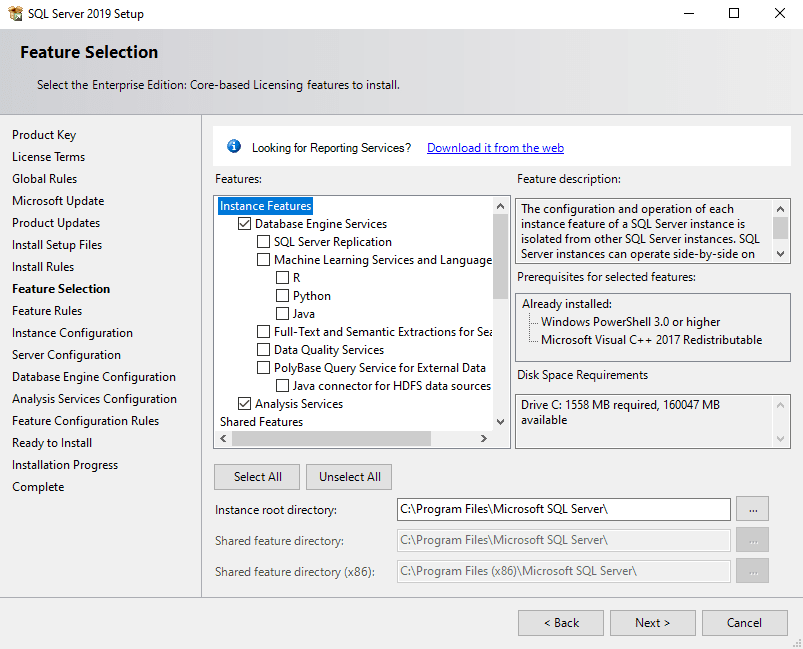This screenshot has width=803, height=649.
Task: Select Shared Features tree heading
Action: coord(261,422)
